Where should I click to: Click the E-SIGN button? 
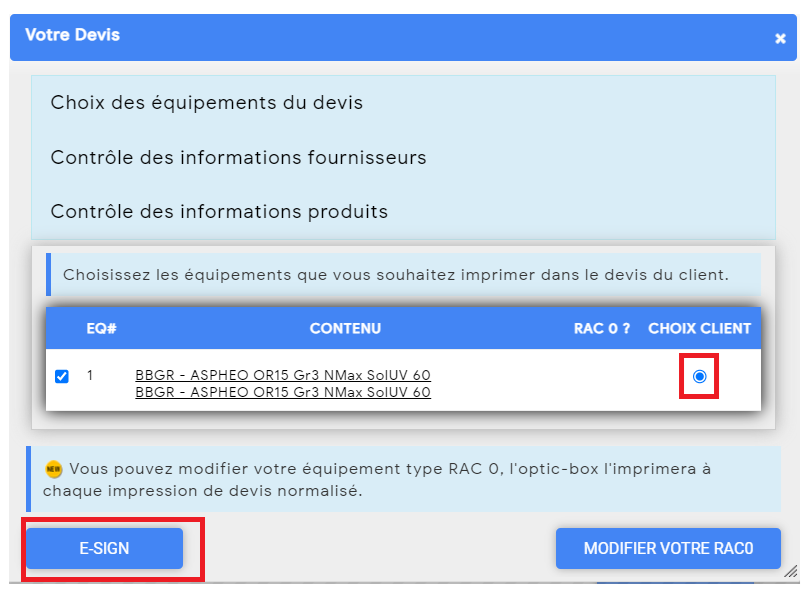click(x=104, y=548)
